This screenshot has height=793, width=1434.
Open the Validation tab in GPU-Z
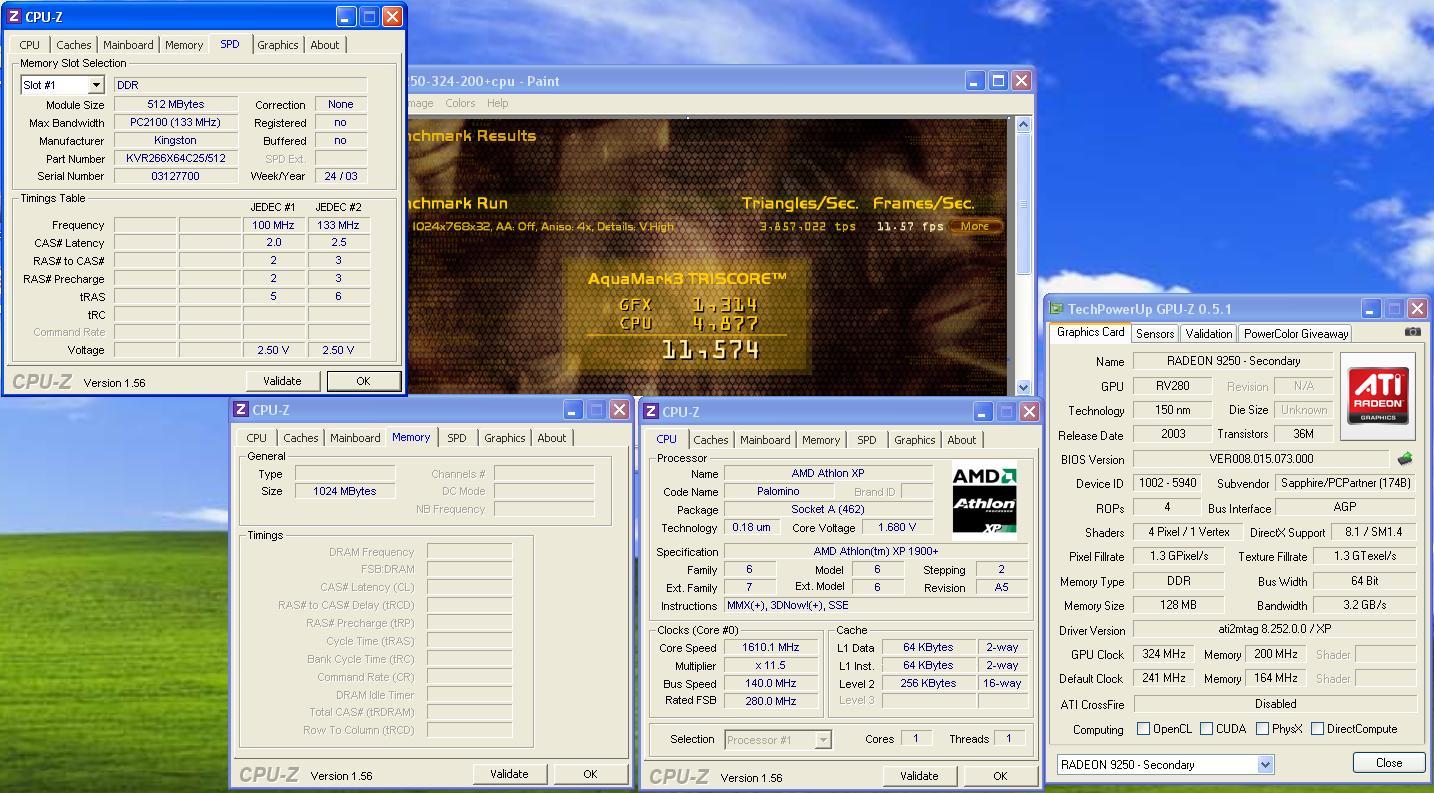pos(1208,334)
